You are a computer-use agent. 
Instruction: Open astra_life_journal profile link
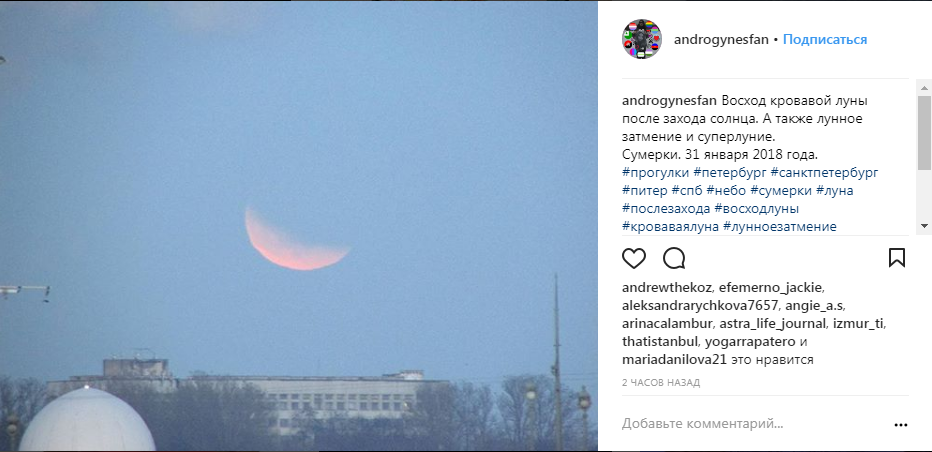[x=773, y=324]
